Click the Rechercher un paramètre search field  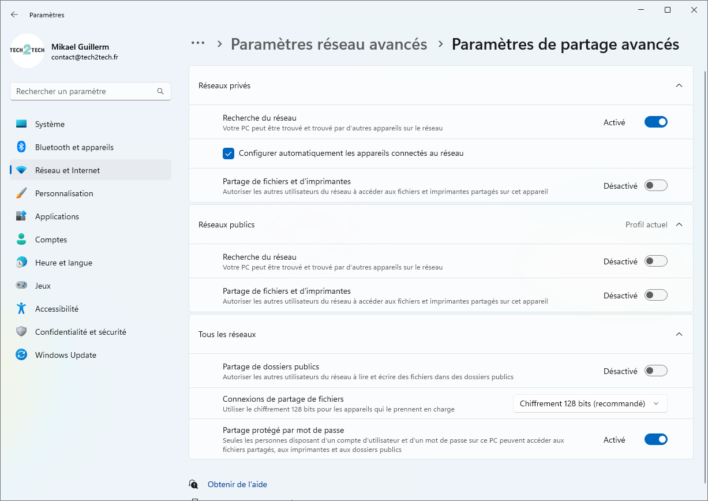(x=88, y=91)
